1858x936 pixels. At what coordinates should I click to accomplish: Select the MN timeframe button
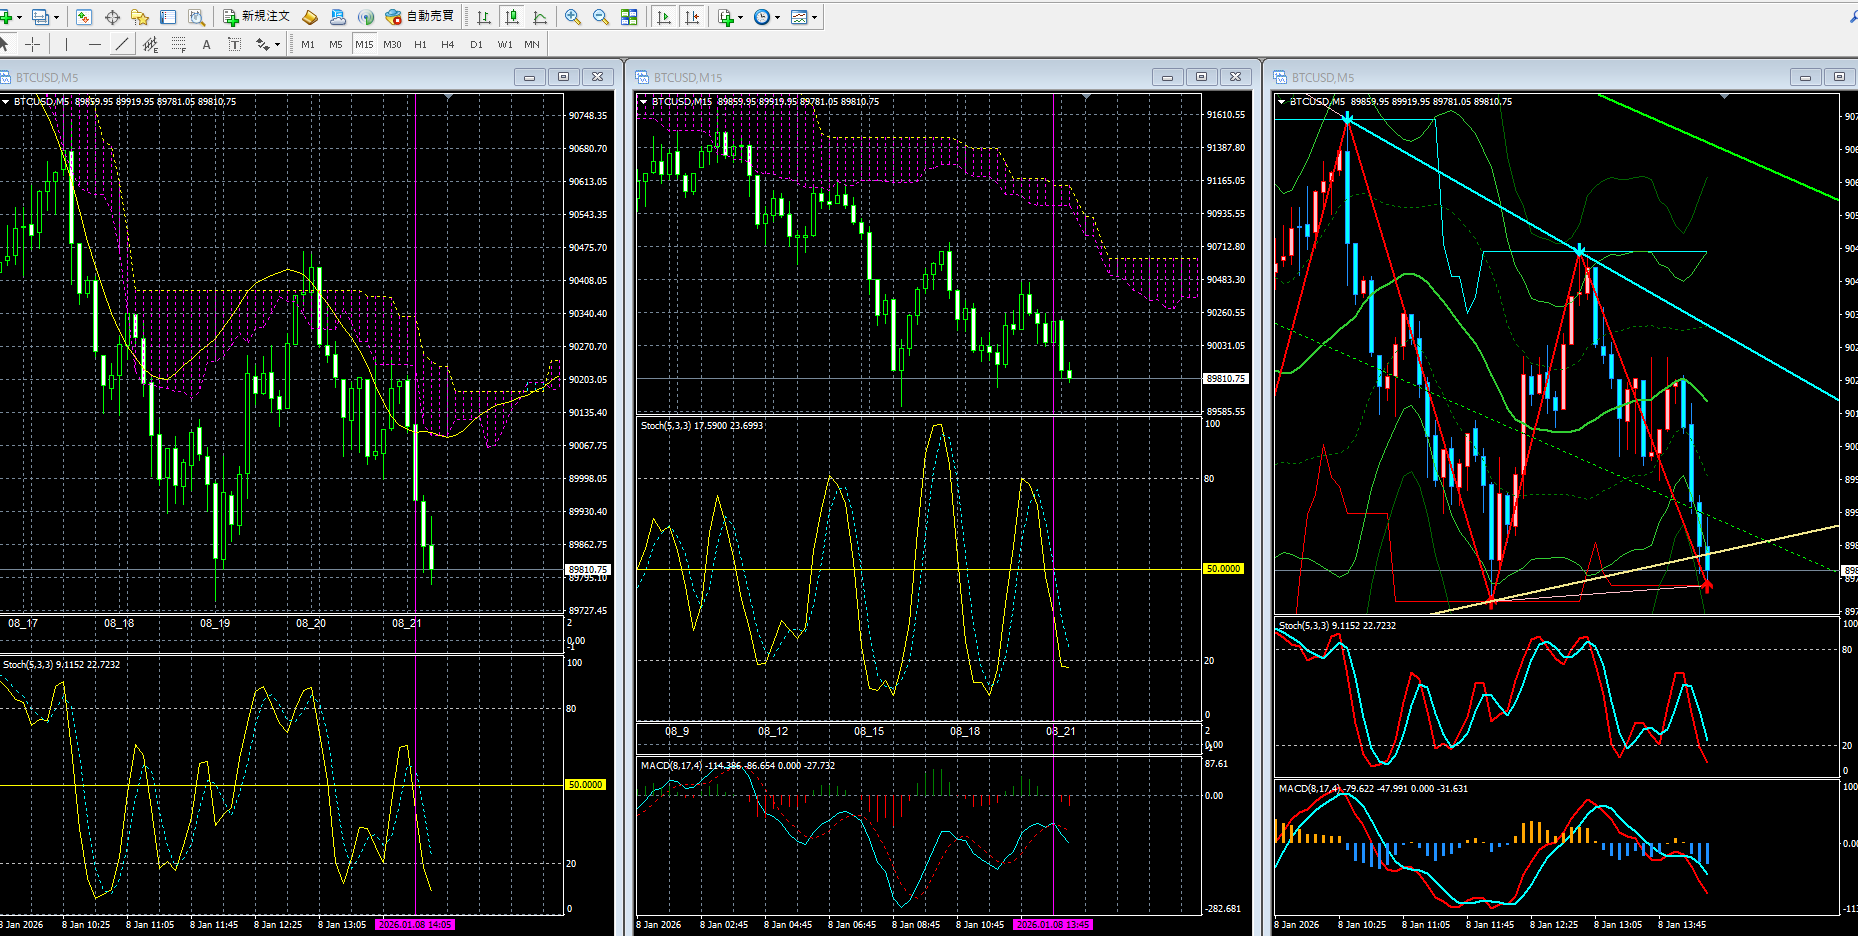[x=532, y=44]
